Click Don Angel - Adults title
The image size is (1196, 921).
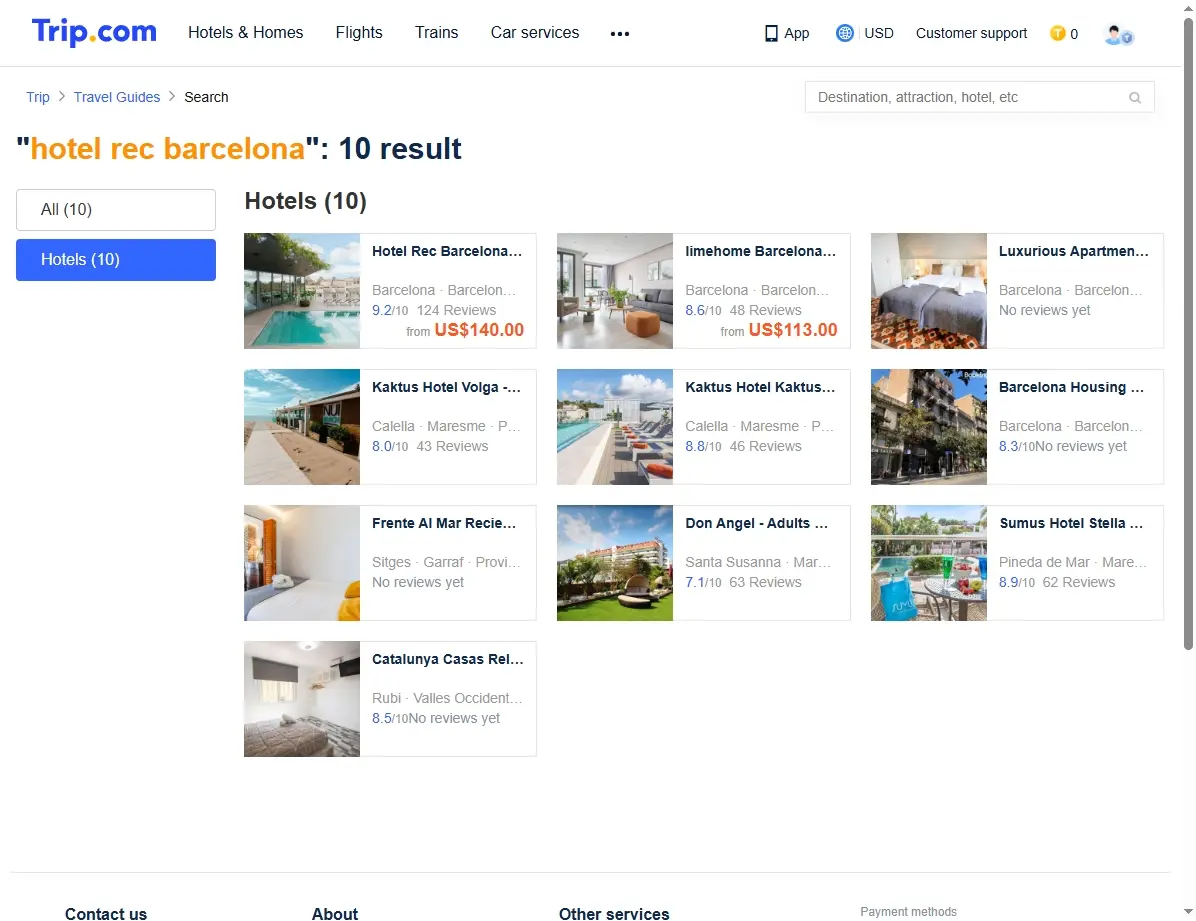point(757,523)
